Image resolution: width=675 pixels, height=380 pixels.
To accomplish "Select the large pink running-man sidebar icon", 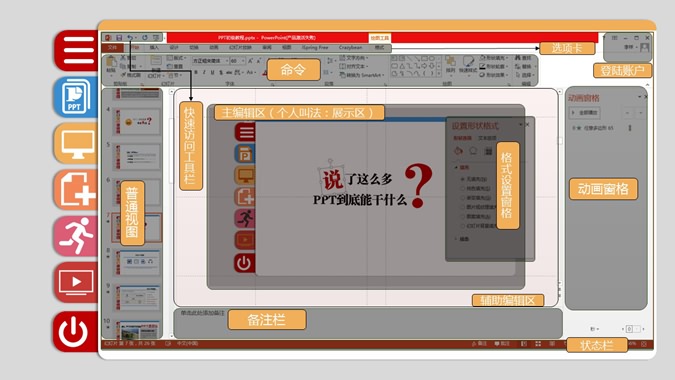I will [76, 236].
